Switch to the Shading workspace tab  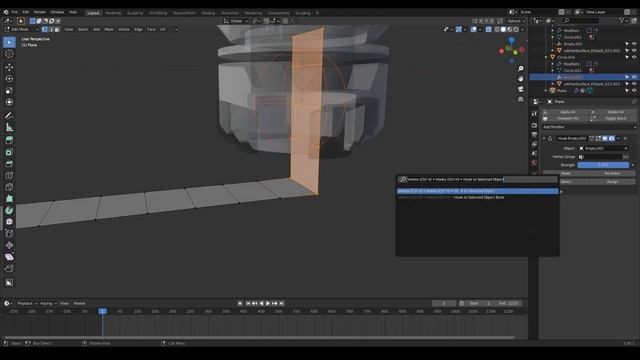click(208, 13)
